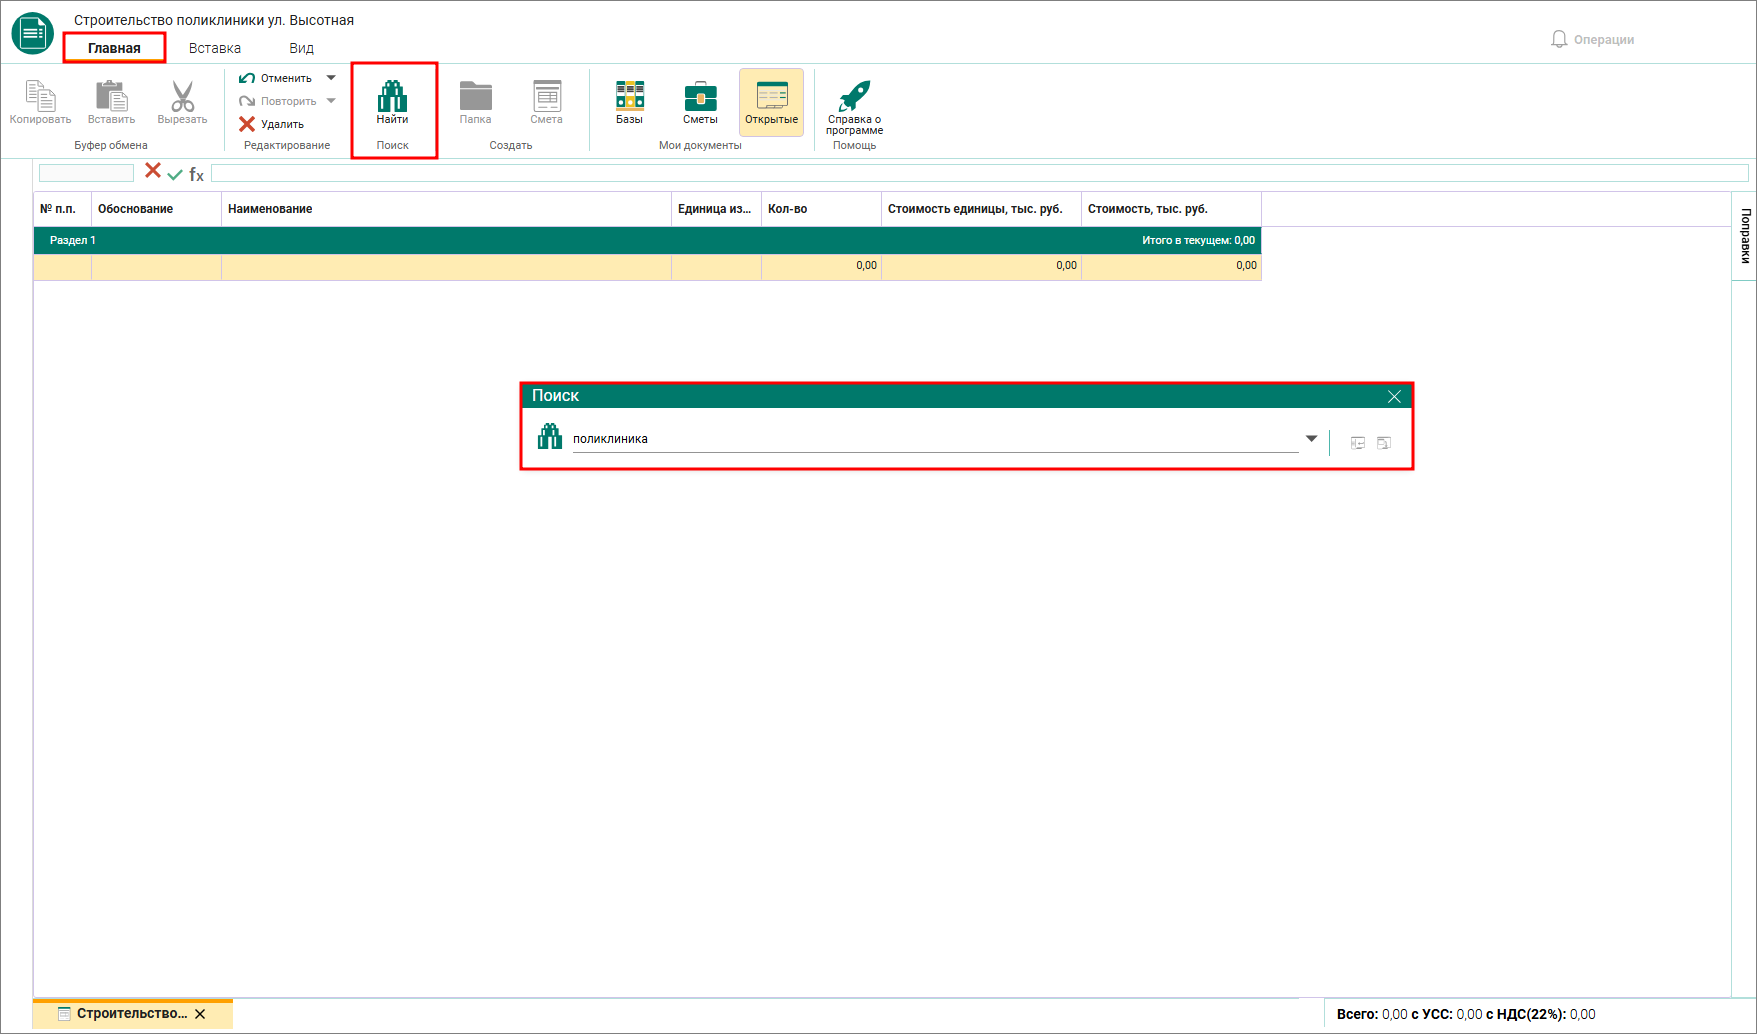This screenshot has width=1757, height=1034.
Task: Click the fx function icon in formula bar
Action: (196, 174)
